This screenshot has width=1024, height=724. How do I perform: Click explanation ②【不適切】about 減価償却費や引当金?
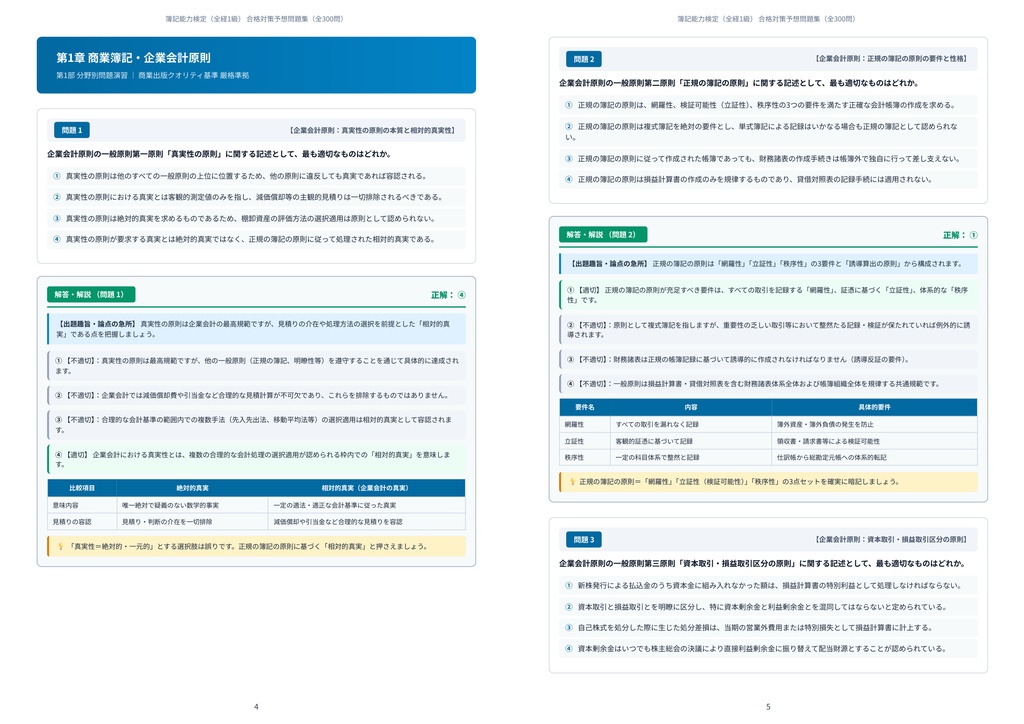click(x=256, y=396)
